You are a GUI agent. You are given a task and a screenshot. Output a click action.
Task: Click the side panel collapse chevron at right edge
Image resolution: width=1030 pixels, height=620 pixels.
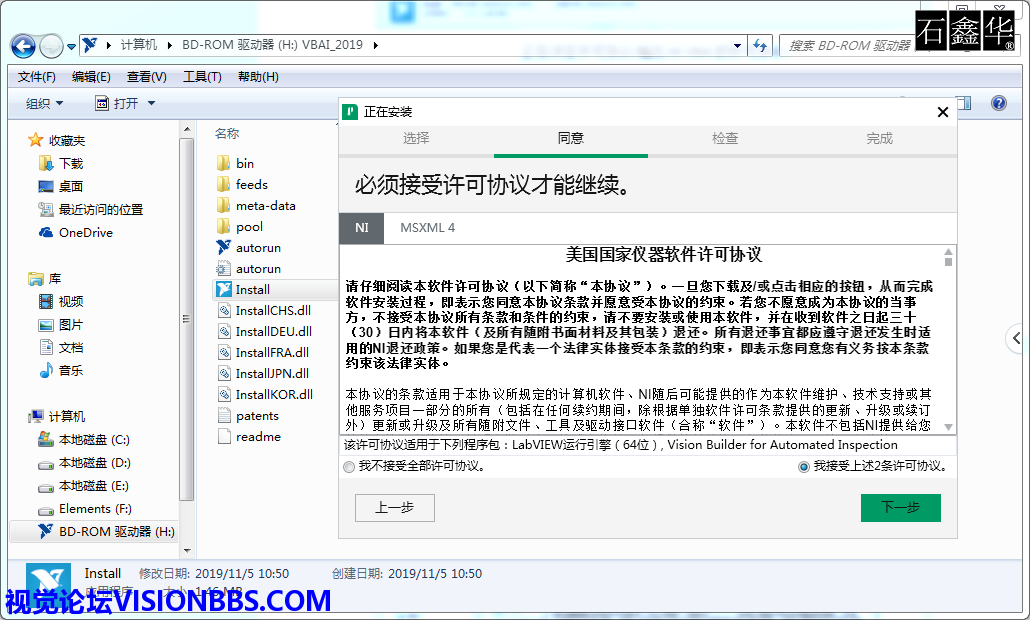(1017, 338)
